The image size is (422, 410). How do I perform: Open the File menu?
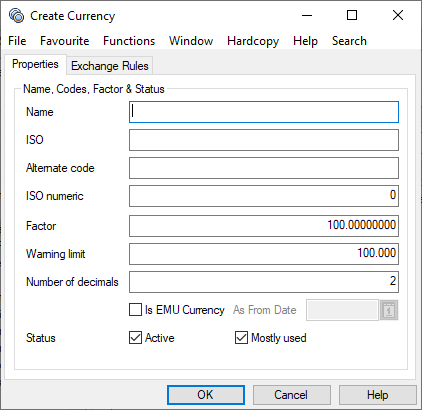[17, 41]
